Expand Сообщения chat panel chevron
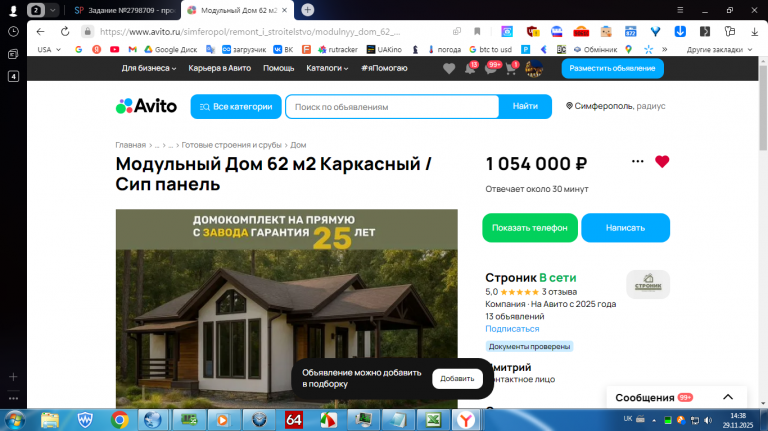The image size is (768, 431). click(728, 397)
